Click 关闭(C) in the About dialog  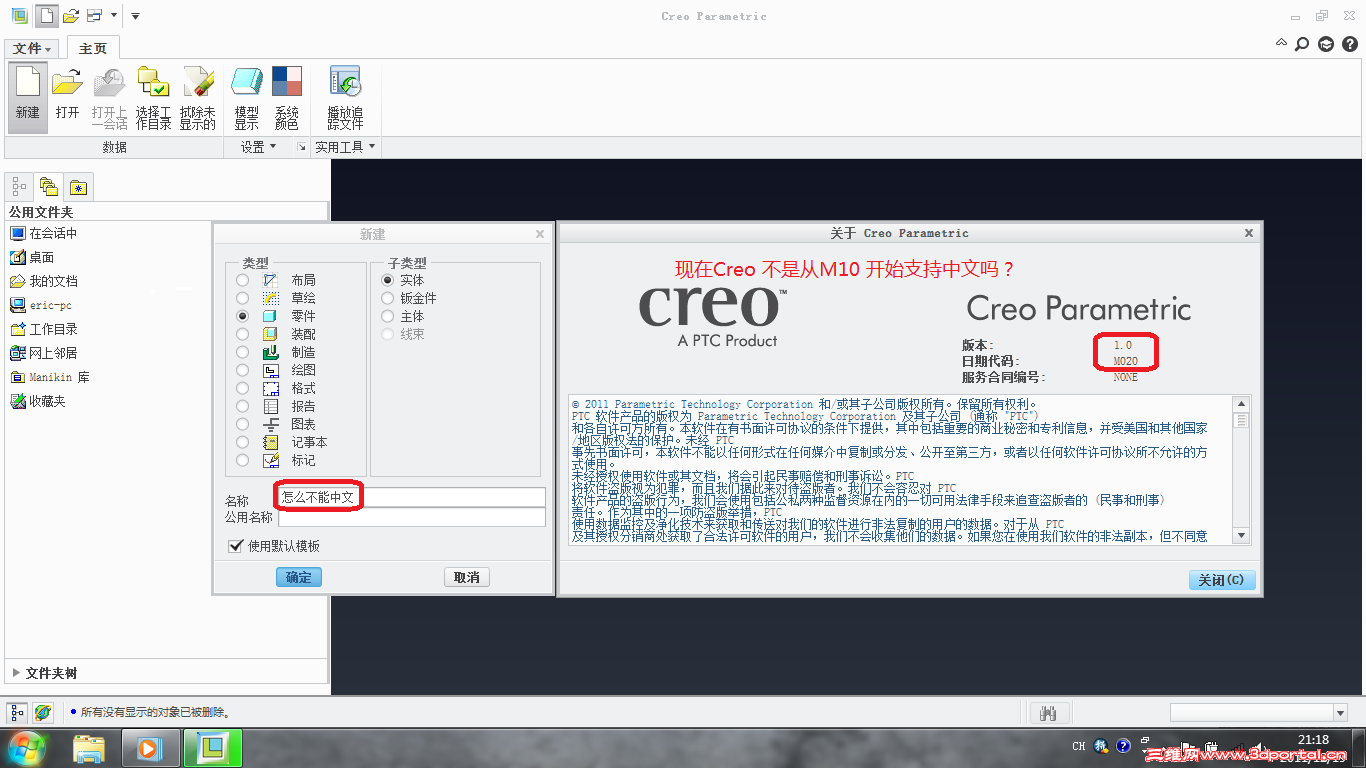tap(1222, 579)
